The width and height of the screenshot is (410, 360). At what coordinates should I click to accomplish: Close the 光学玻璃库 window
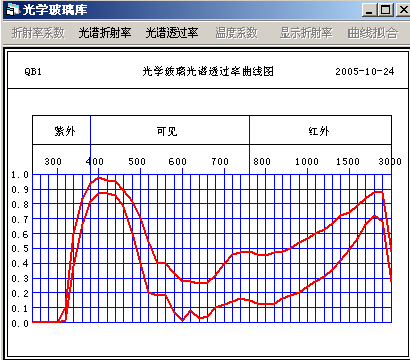click(403, 10)
